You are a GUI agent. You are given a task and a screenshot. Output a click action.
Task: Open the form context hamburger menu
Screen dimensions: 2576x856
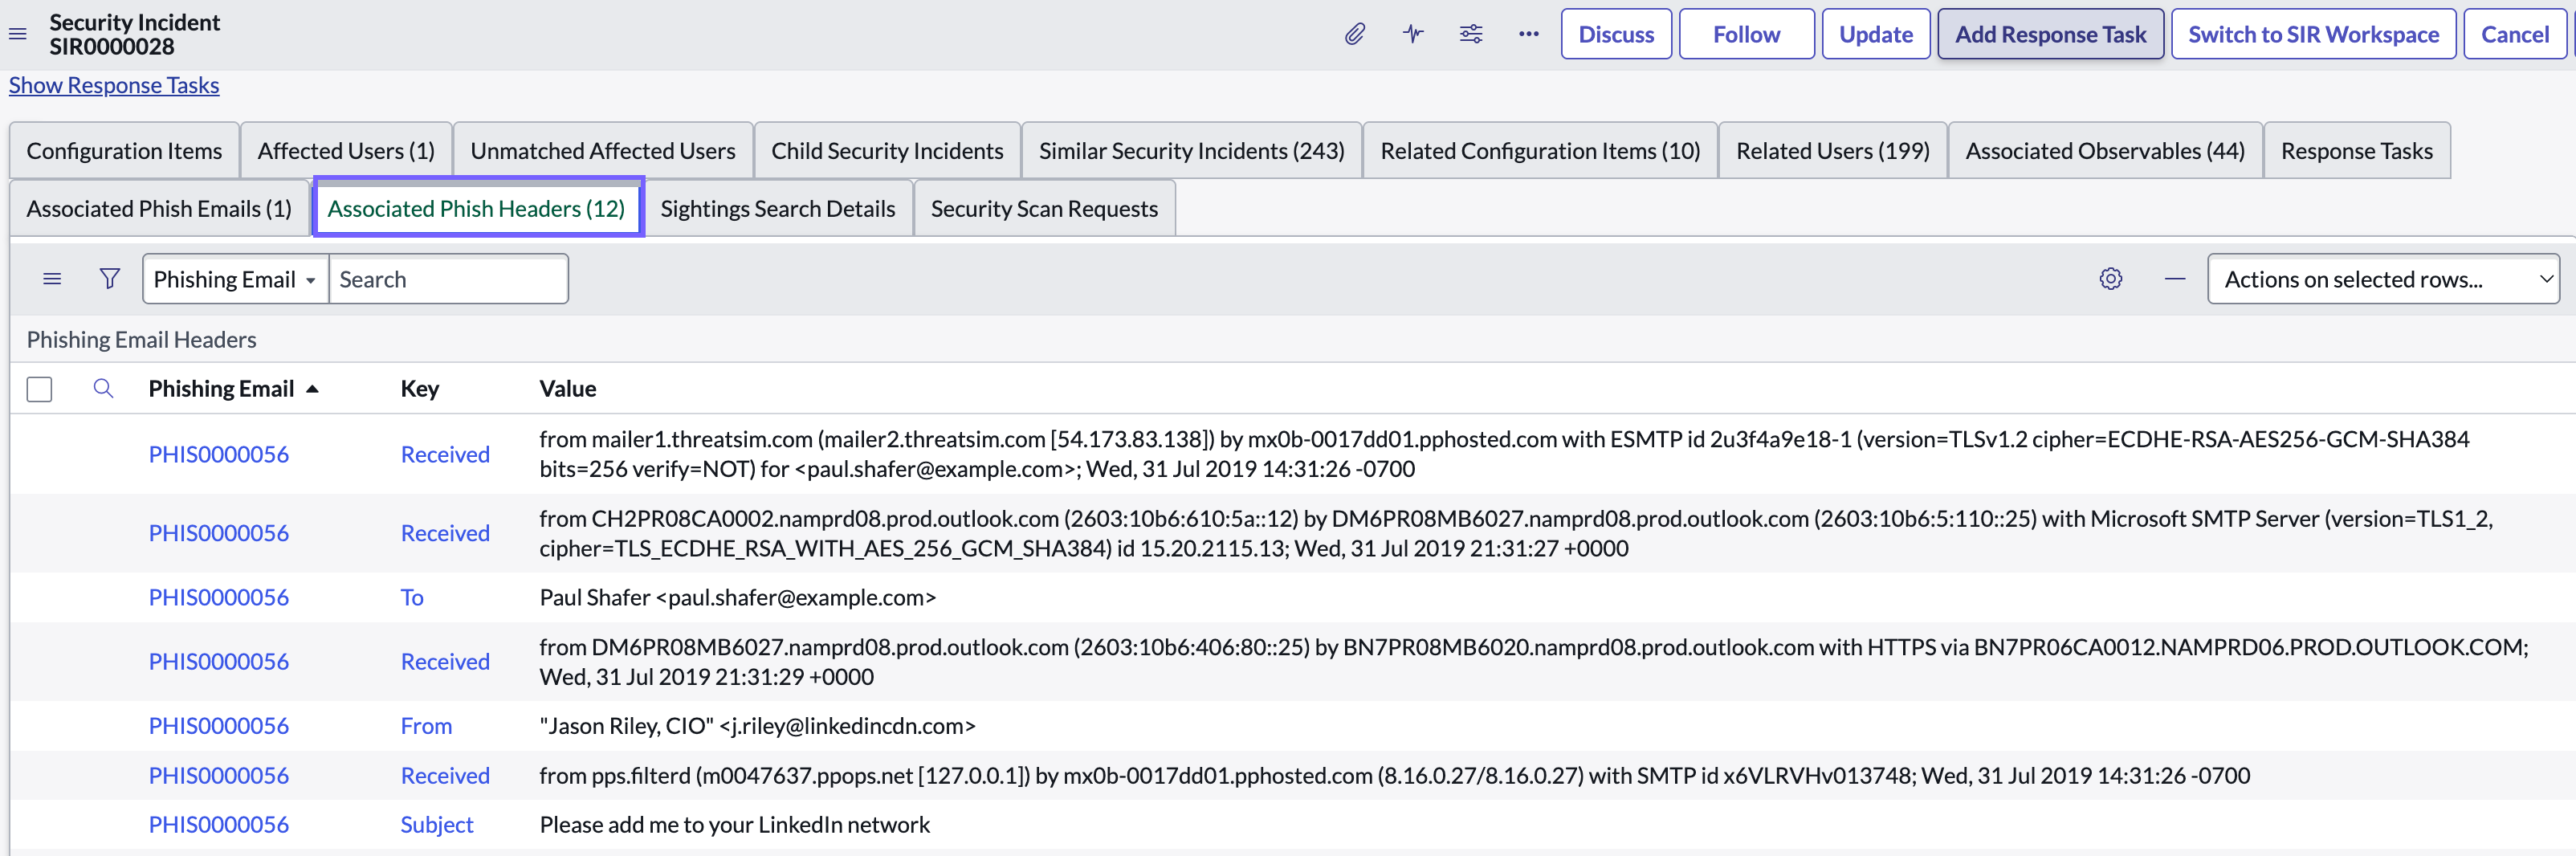click(18, 35)
